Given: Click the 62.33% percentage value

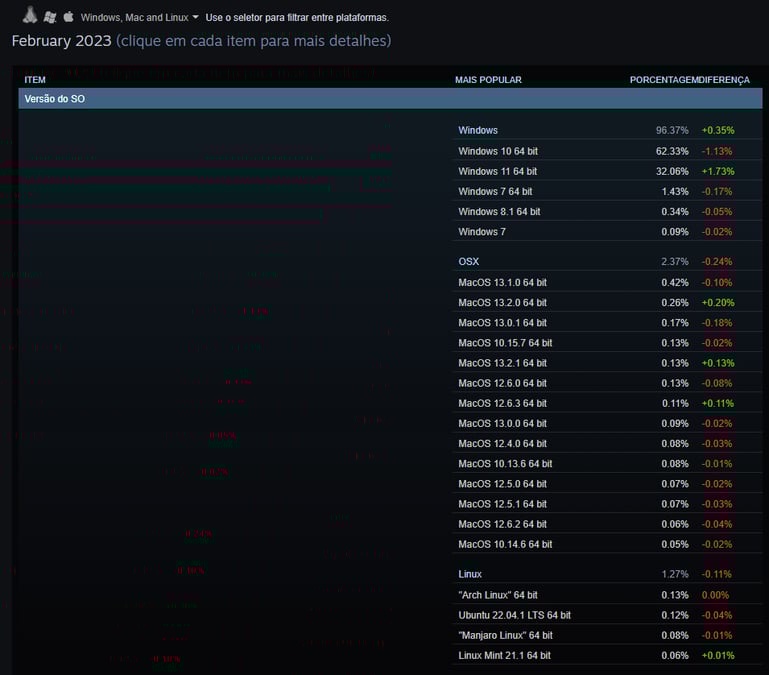Looking at the screenshot, I should pyautogui.click(x=672, y=151).
